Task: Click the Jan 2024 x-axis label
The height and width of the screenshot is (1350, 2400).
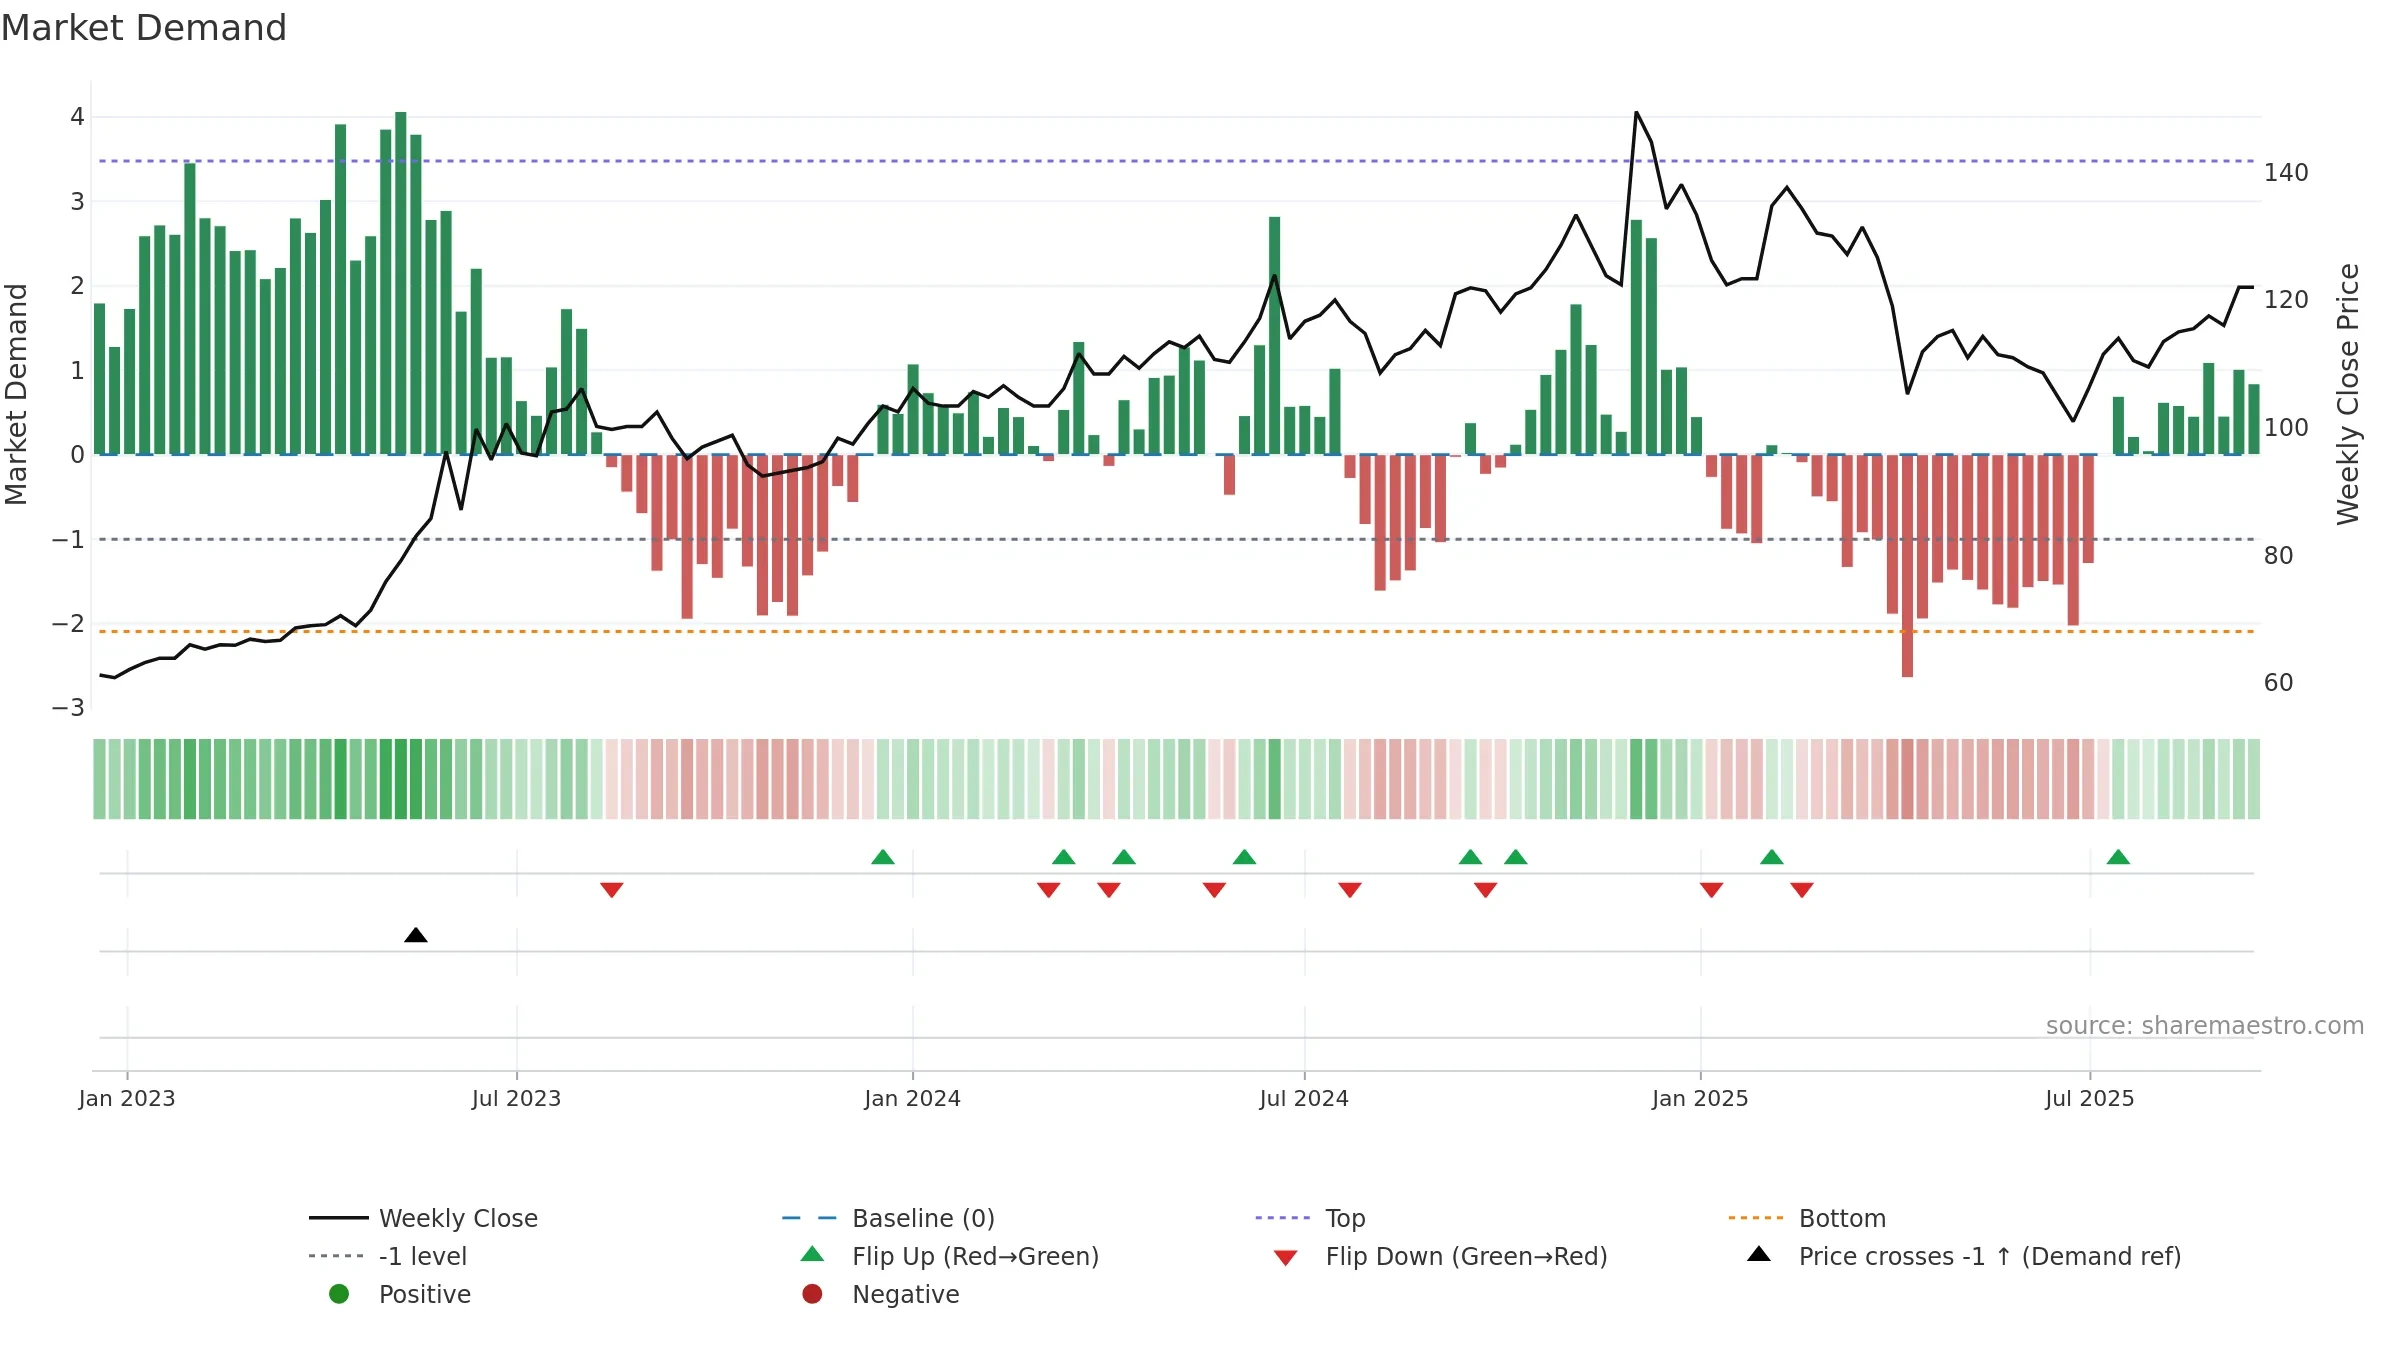Action: point(912,1098)
